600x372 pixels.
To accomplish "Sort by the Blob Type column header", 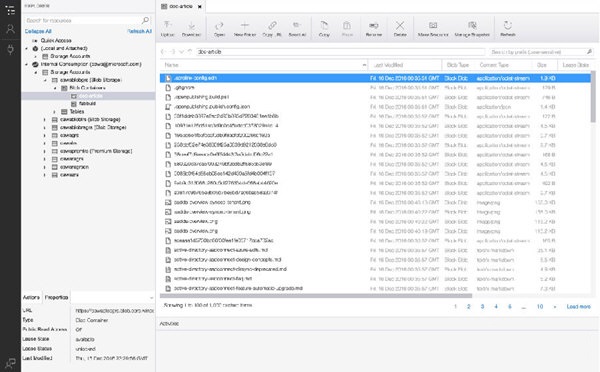I will (x=458, y=65).
